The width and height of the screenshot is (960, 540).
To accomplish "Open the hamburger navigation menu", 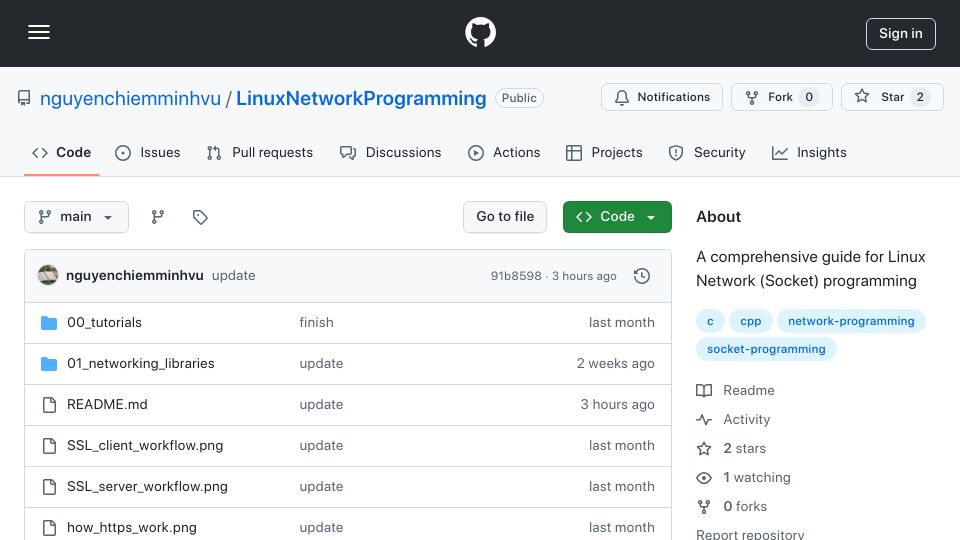I will [x=39, y=32].
